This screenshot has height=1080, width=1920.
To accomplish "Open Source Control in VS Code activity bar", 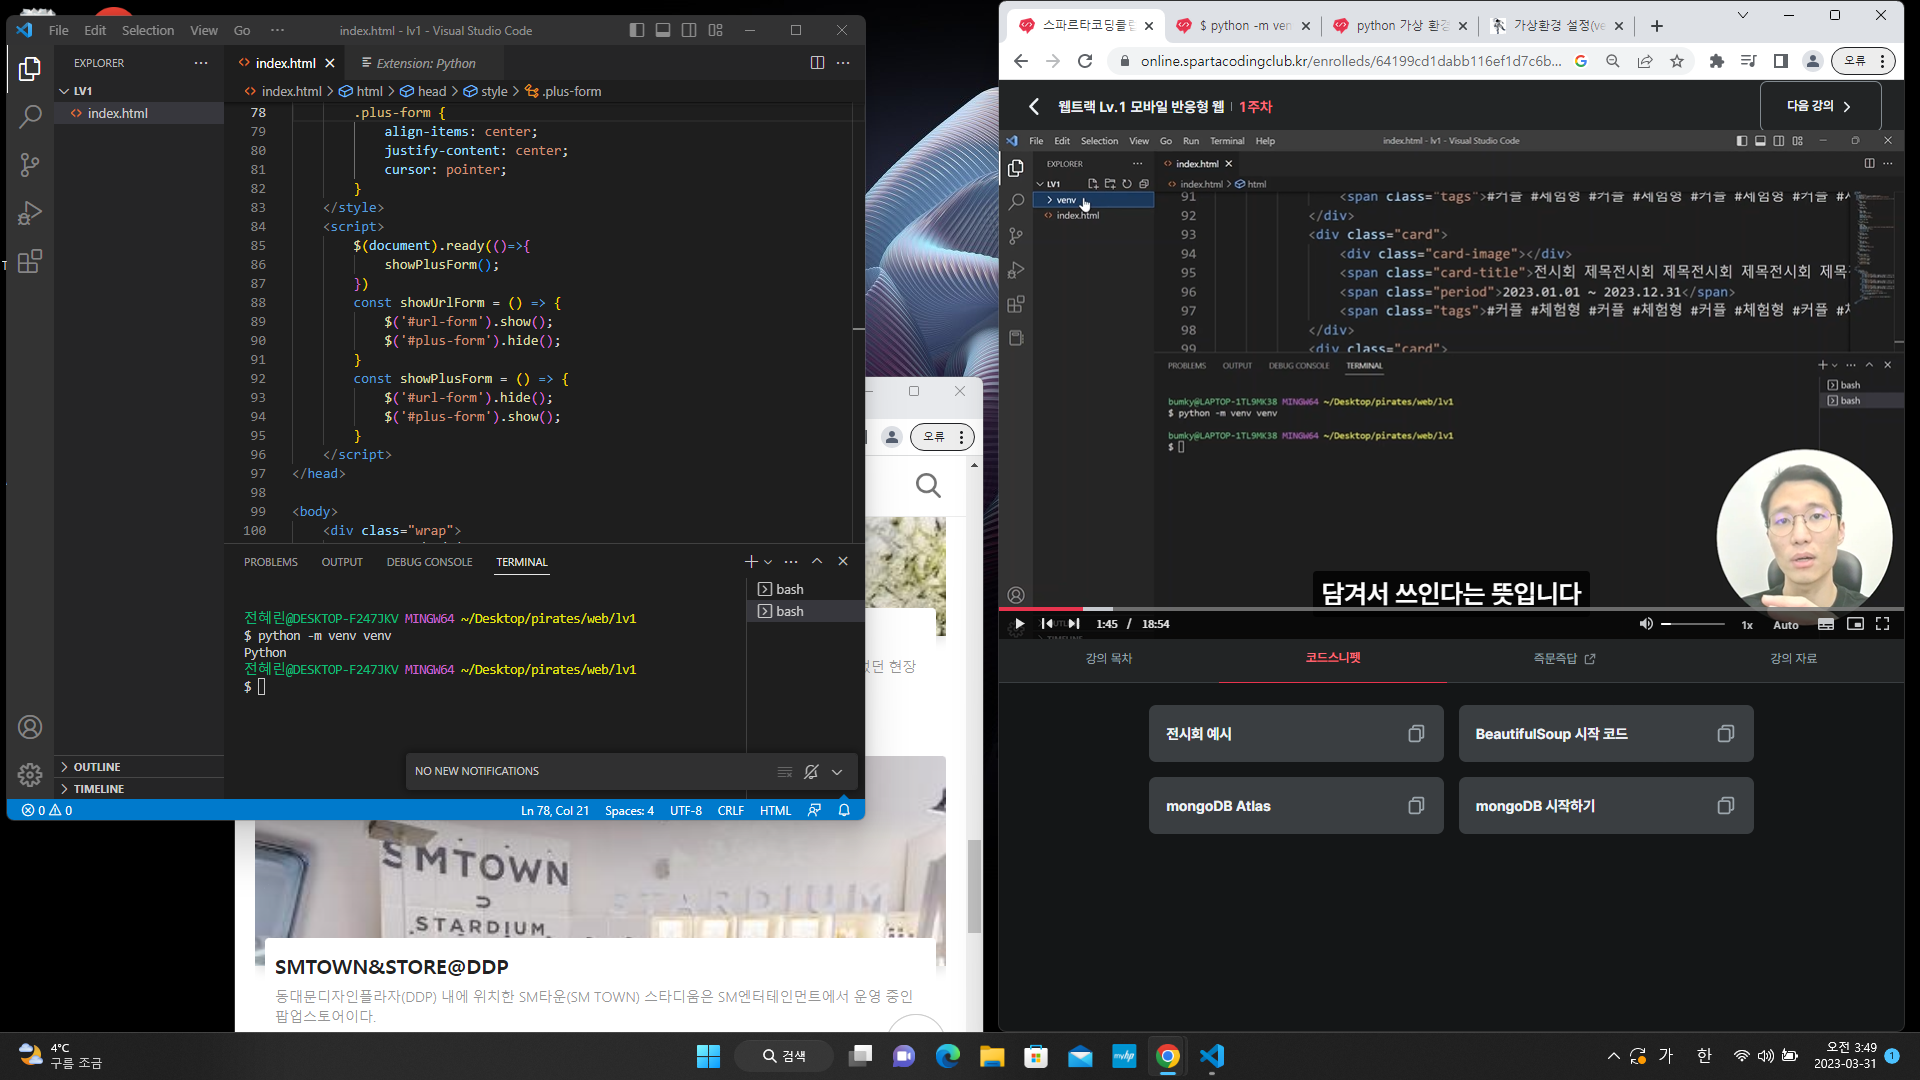I will point(30,165).
